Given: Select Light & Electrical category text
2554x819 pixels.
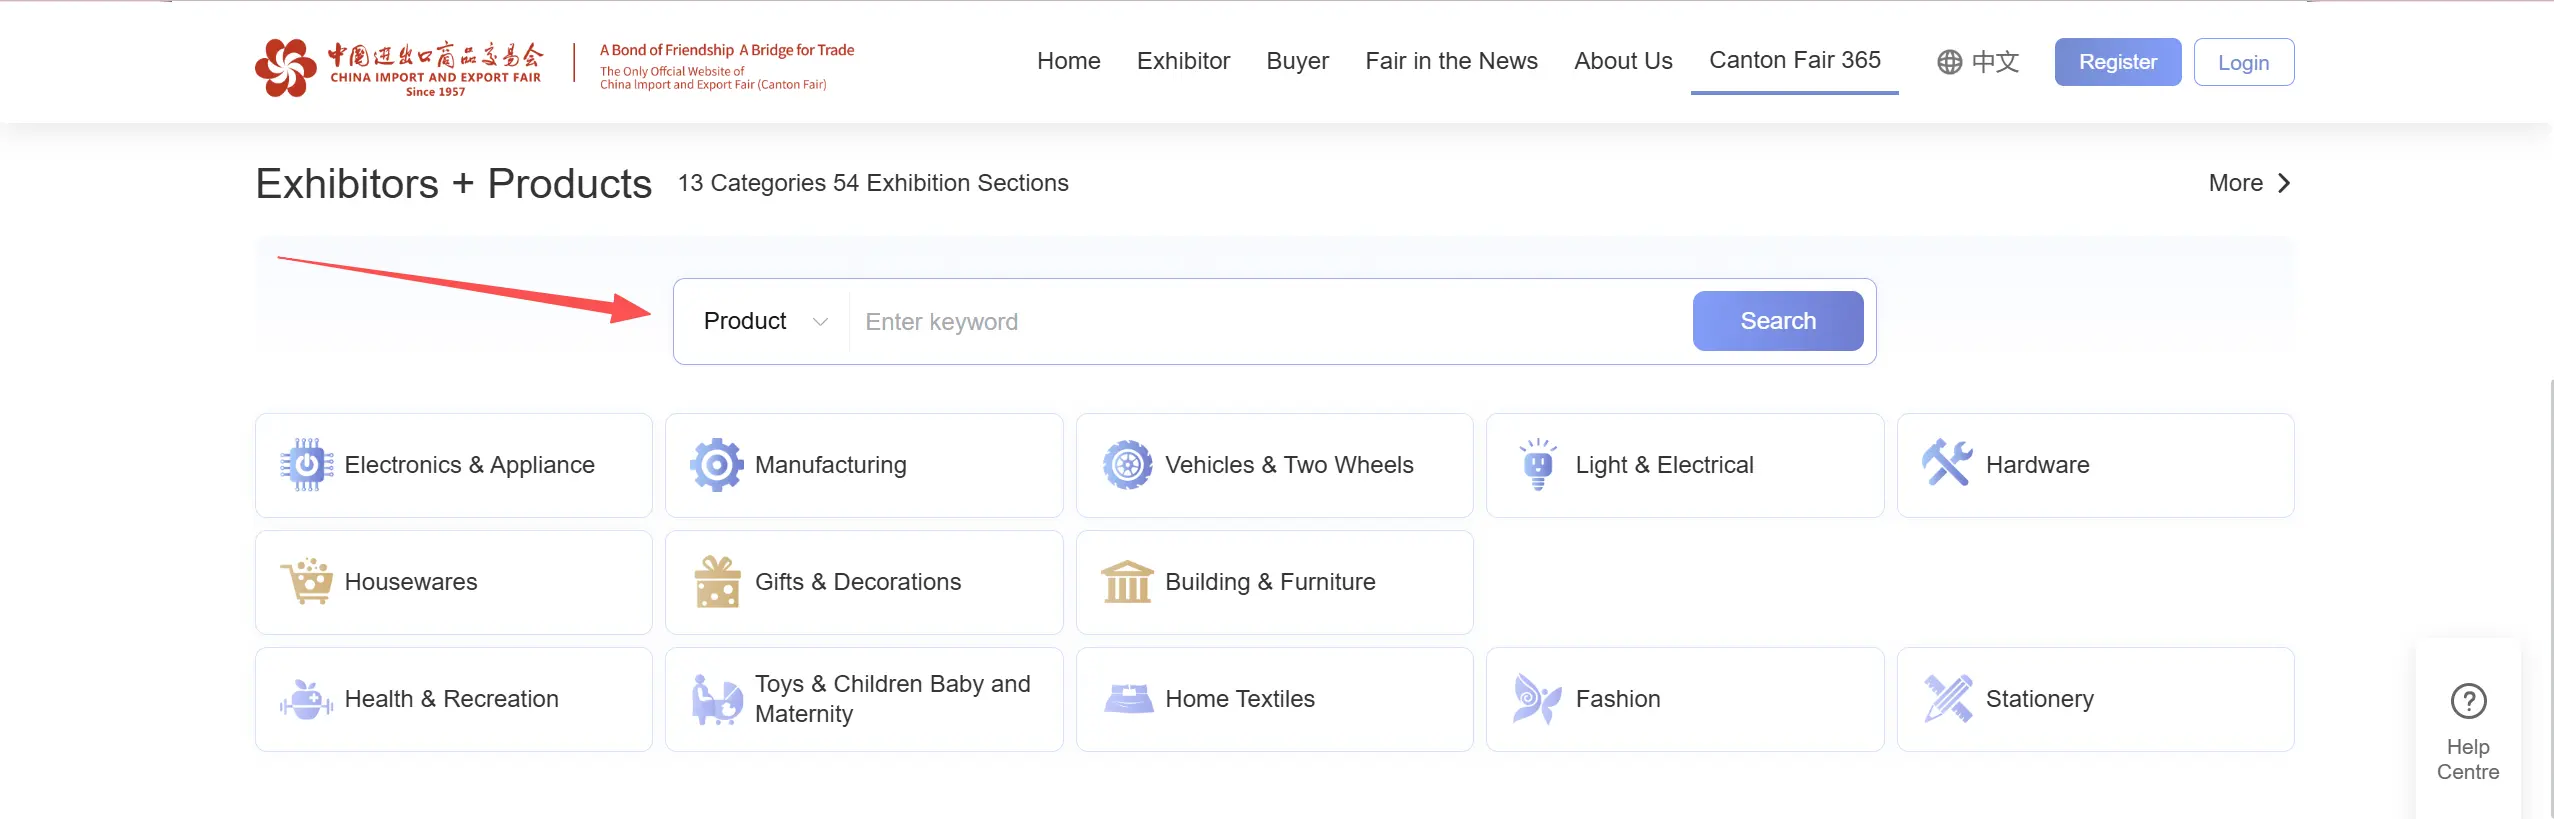Looking at the screenshot, I should (1664, 465).
